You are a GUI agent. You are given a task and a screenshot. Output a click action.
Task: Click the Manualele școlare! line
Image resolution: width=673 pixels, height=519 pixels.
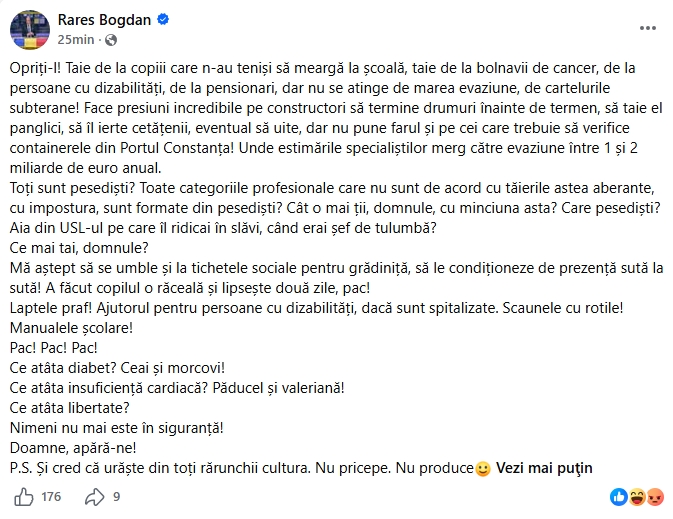pyautogui.click(x=71, y=328)
